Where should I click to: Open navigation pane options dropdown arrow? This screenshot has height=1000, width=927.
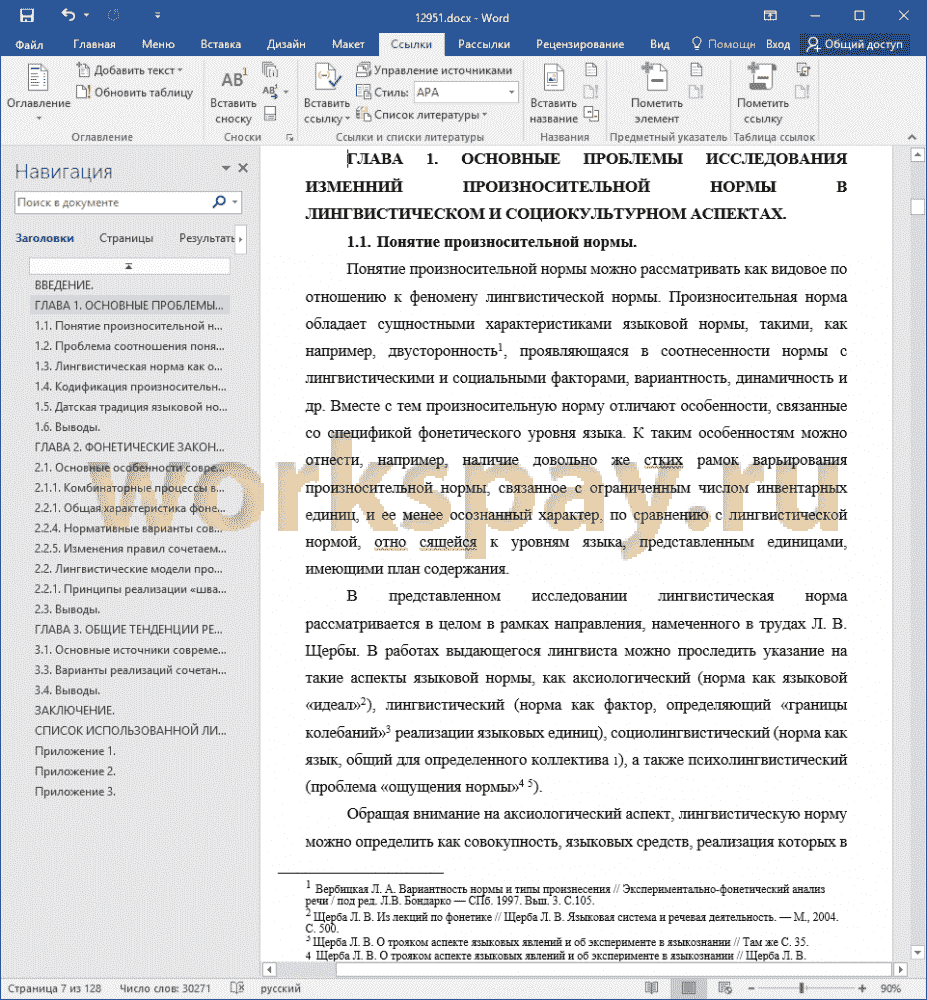coord(226,168)
